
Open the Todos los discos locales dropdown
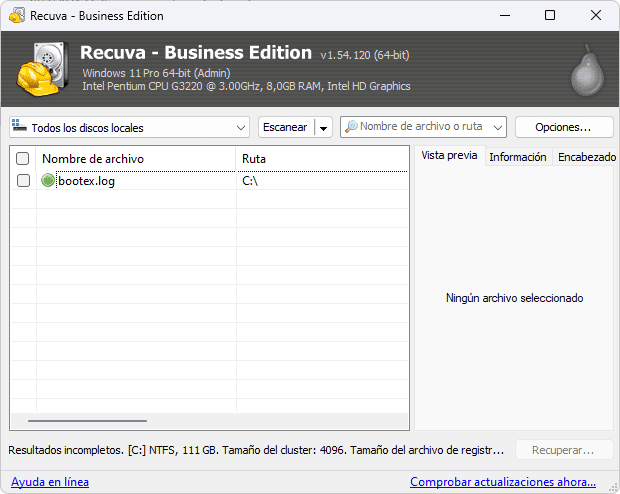[x=129, y=127]
